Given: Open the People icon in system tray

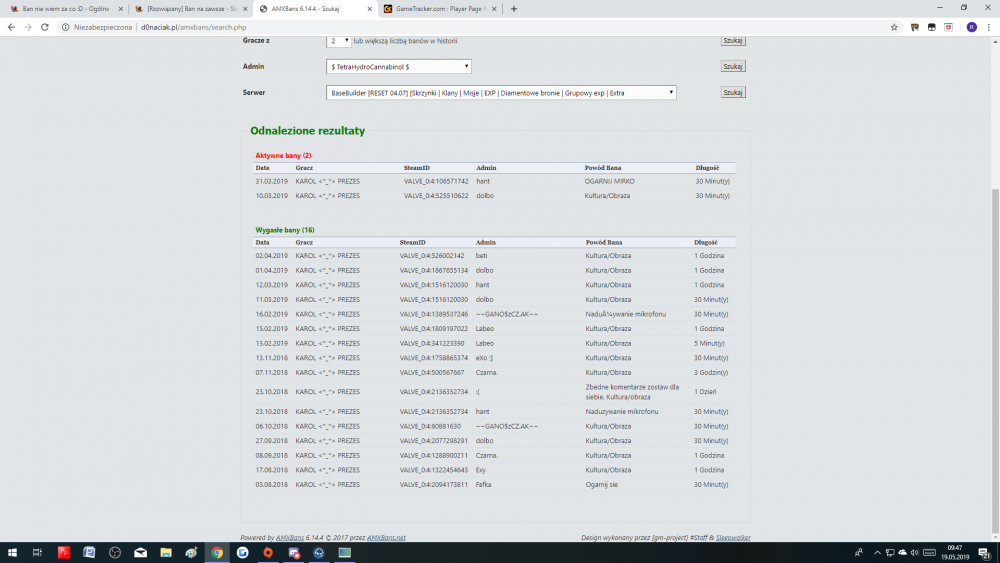Looking at the screenshot, I should coord(858,553).
